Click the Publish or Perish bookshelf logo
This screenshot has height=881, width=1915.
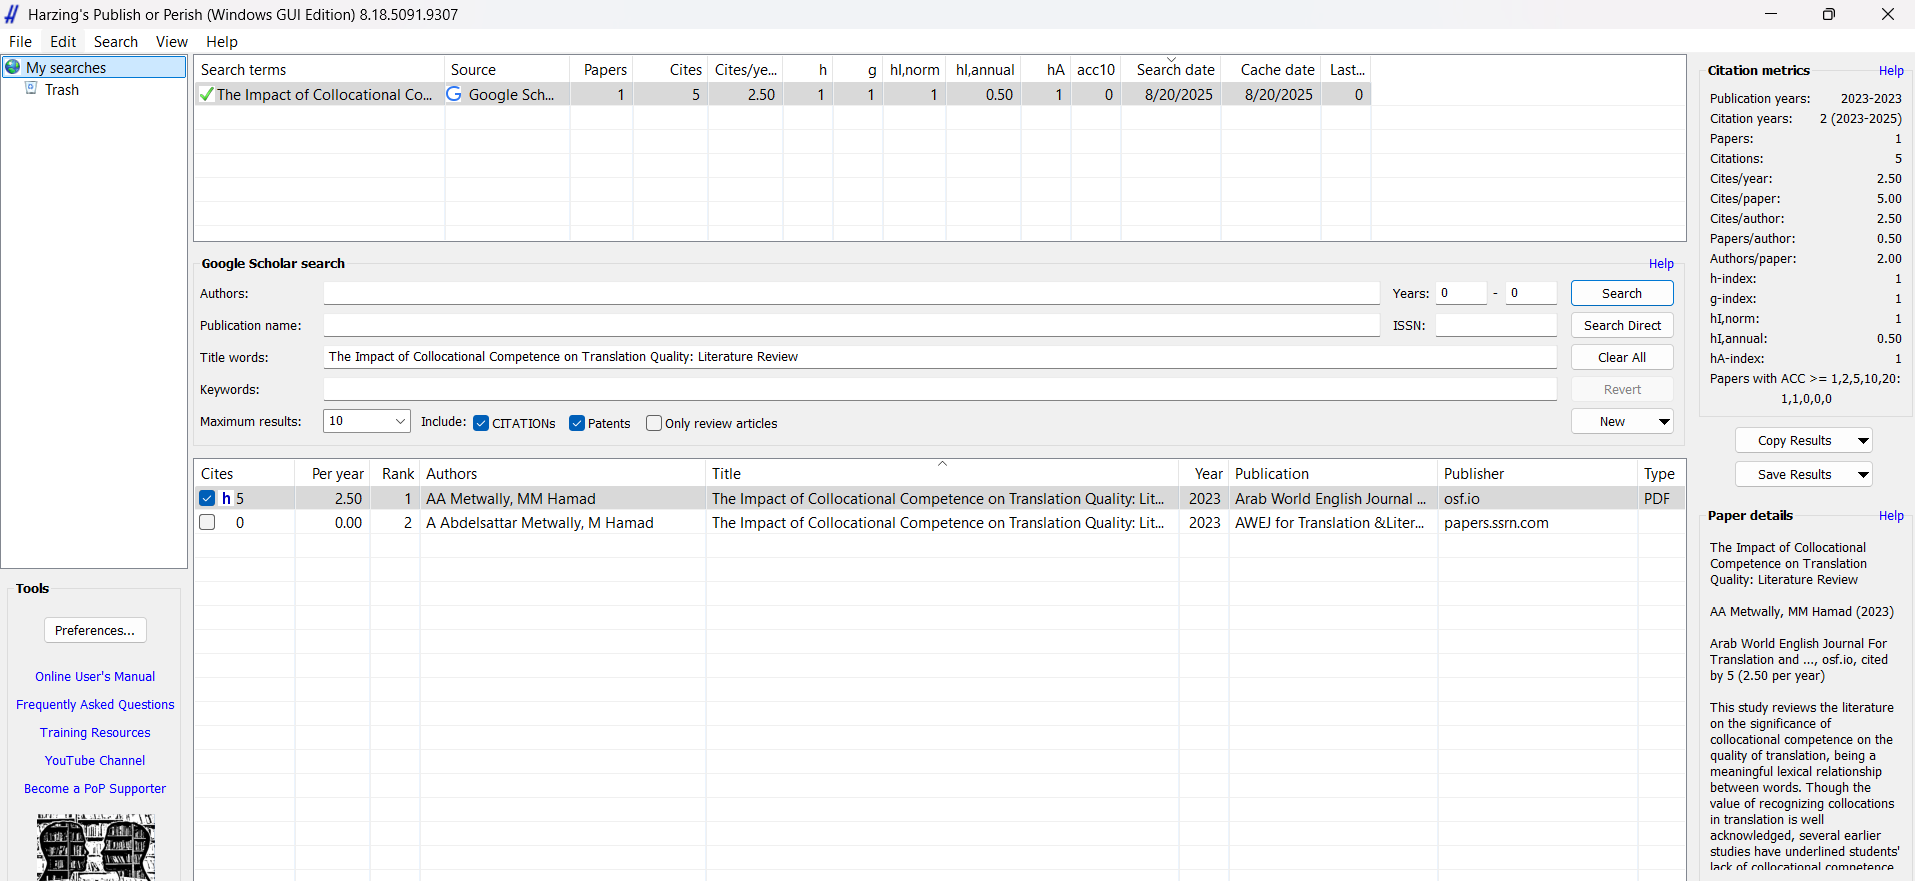(x=95, y=846)
